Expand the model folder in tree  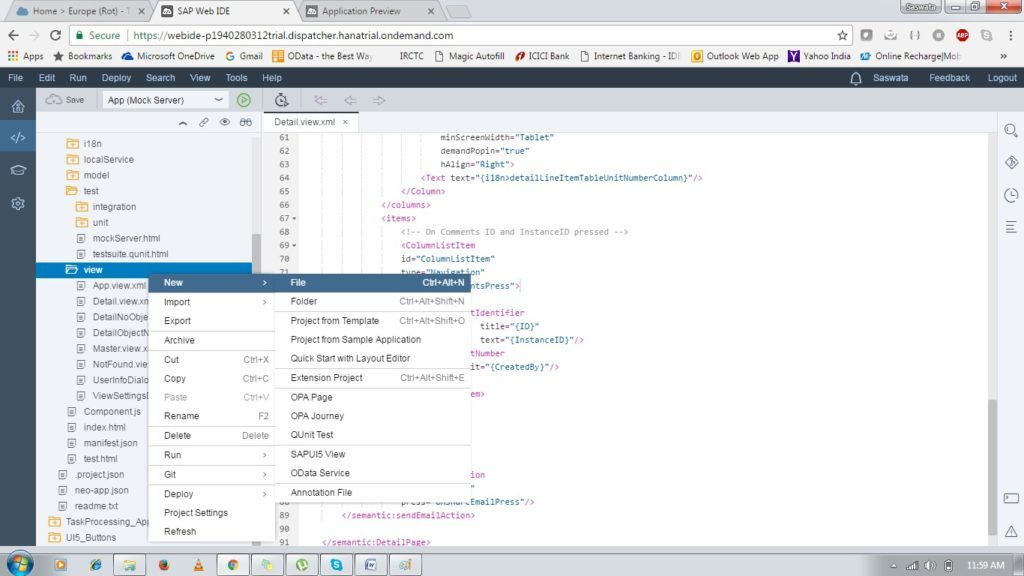(72, 175)
